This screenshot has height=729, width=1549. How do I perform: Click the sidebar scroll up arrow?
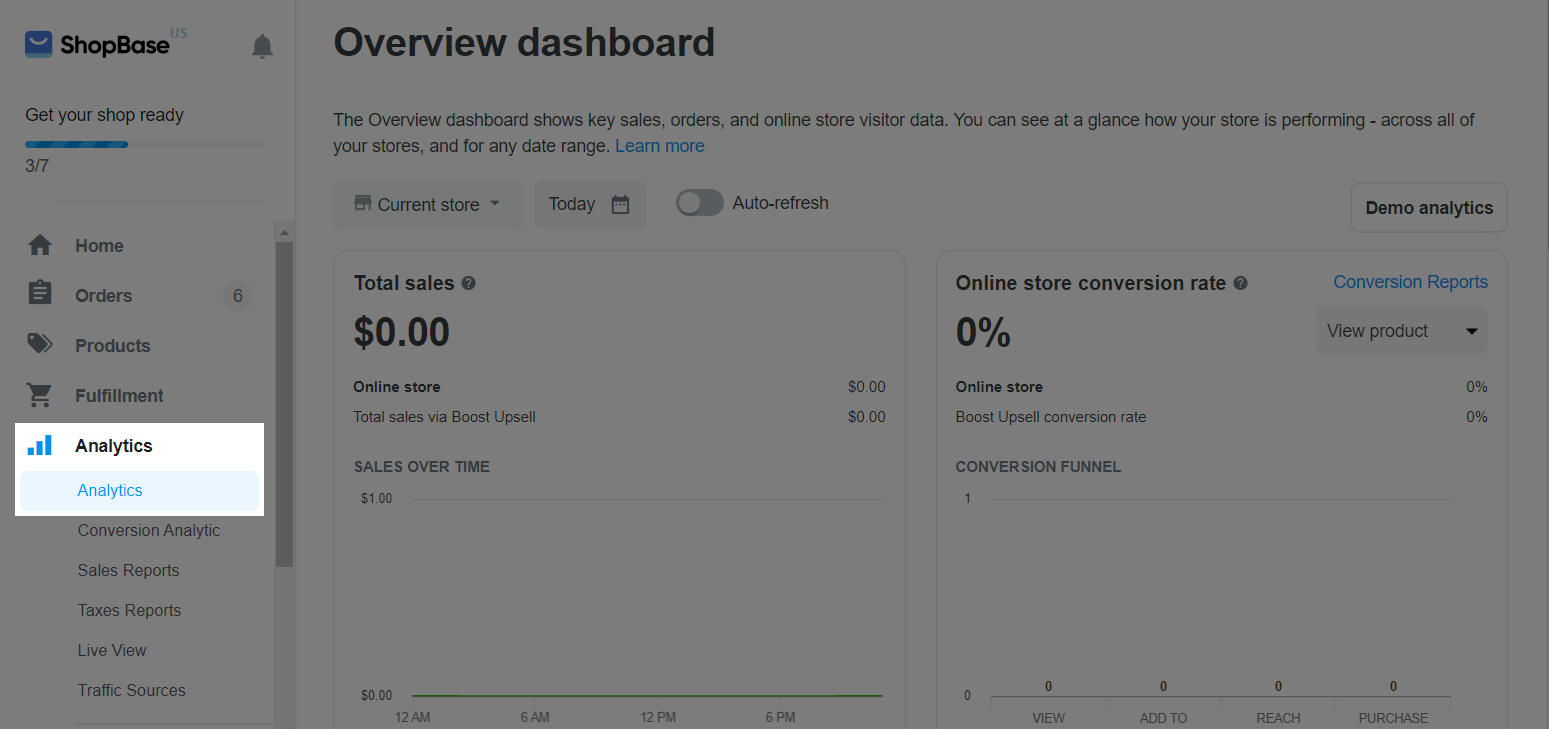284,232
